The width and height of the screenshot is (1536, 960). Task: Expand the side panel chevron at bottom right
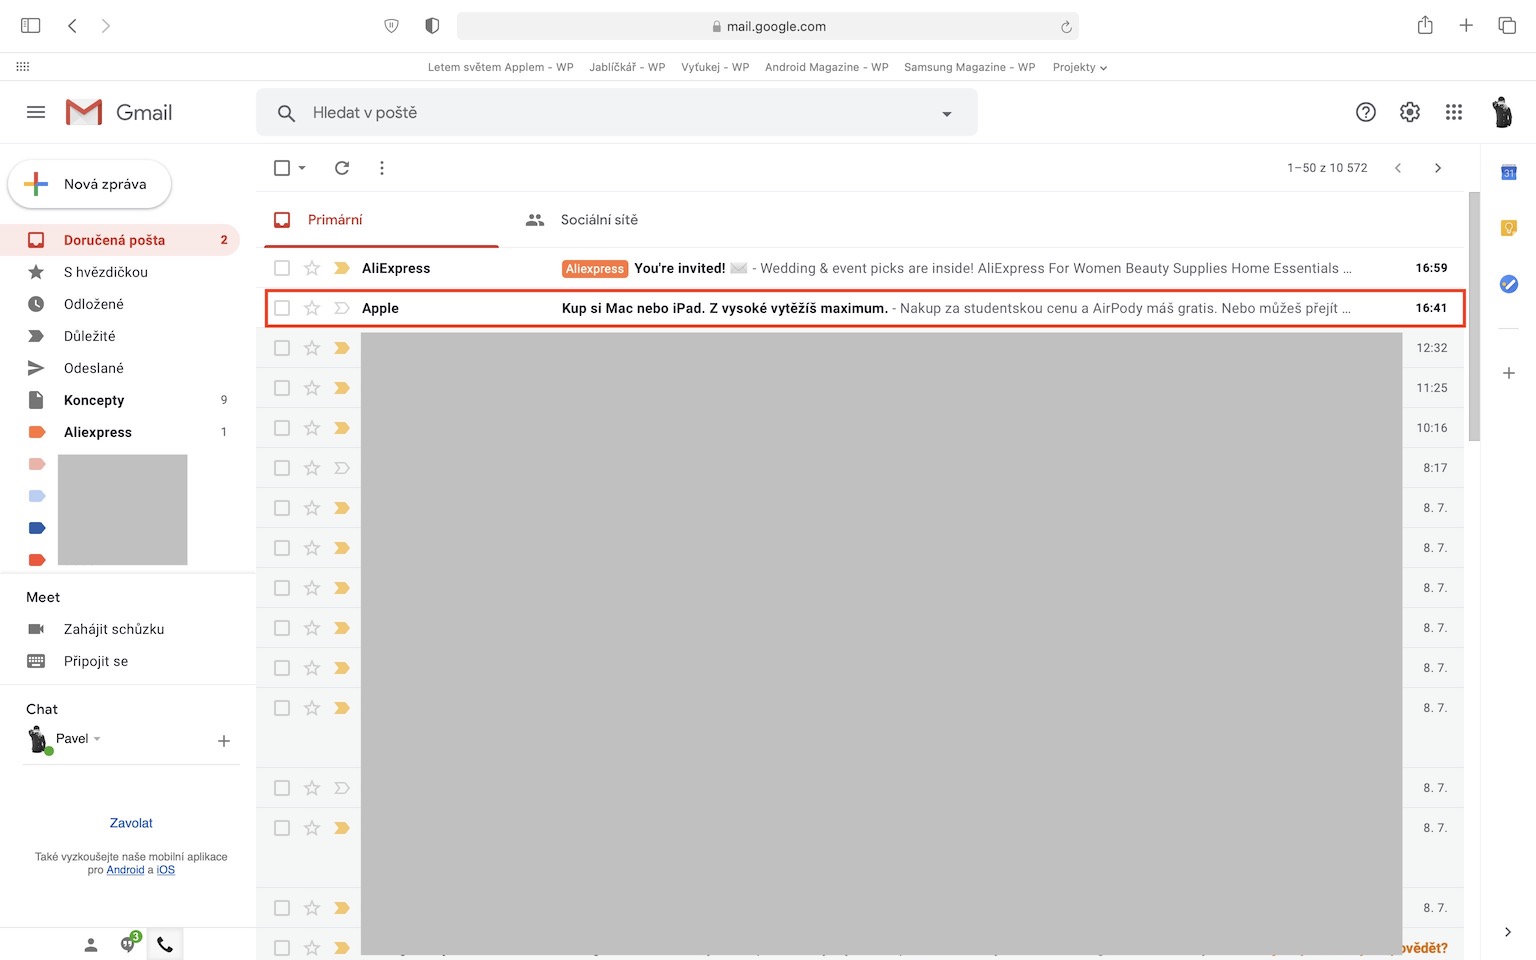(x=1508, y=932)
